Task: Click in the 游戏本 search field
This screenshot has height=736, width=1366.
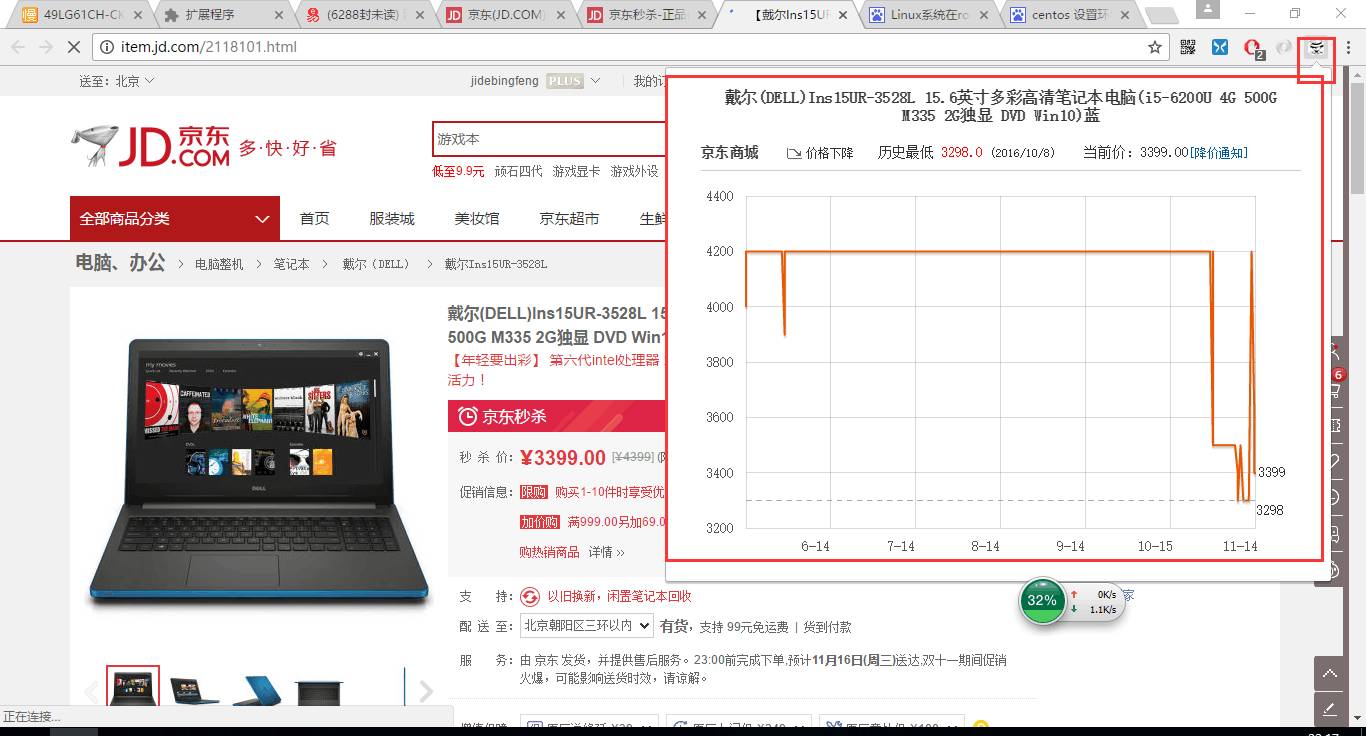Action: tap(550, 139)
